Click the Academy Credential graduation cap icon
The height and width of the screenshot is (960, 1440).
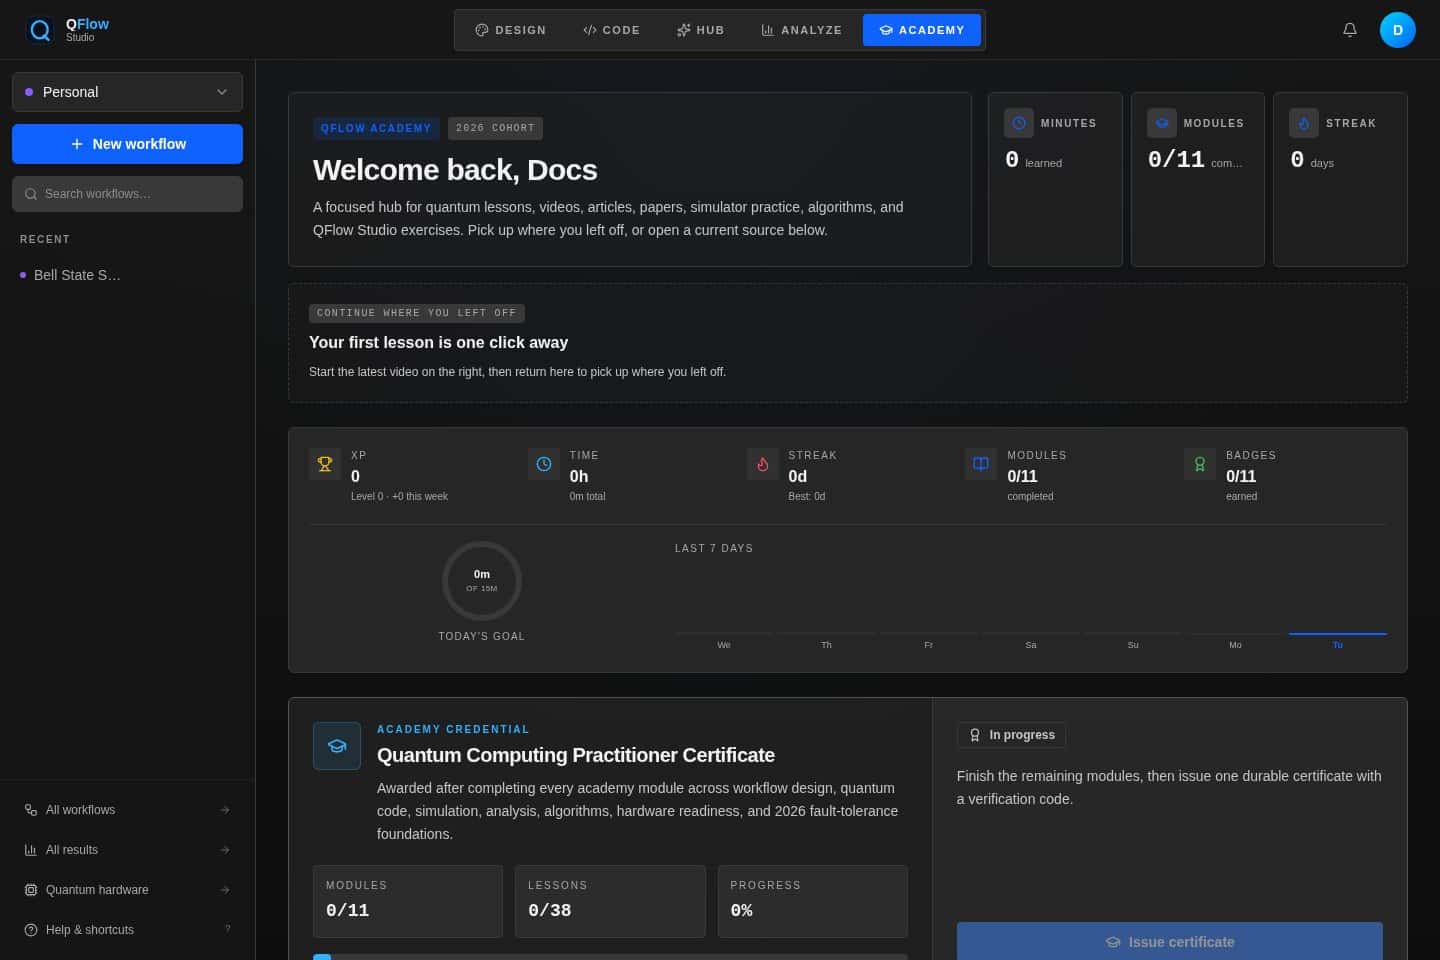coord(337,746)
